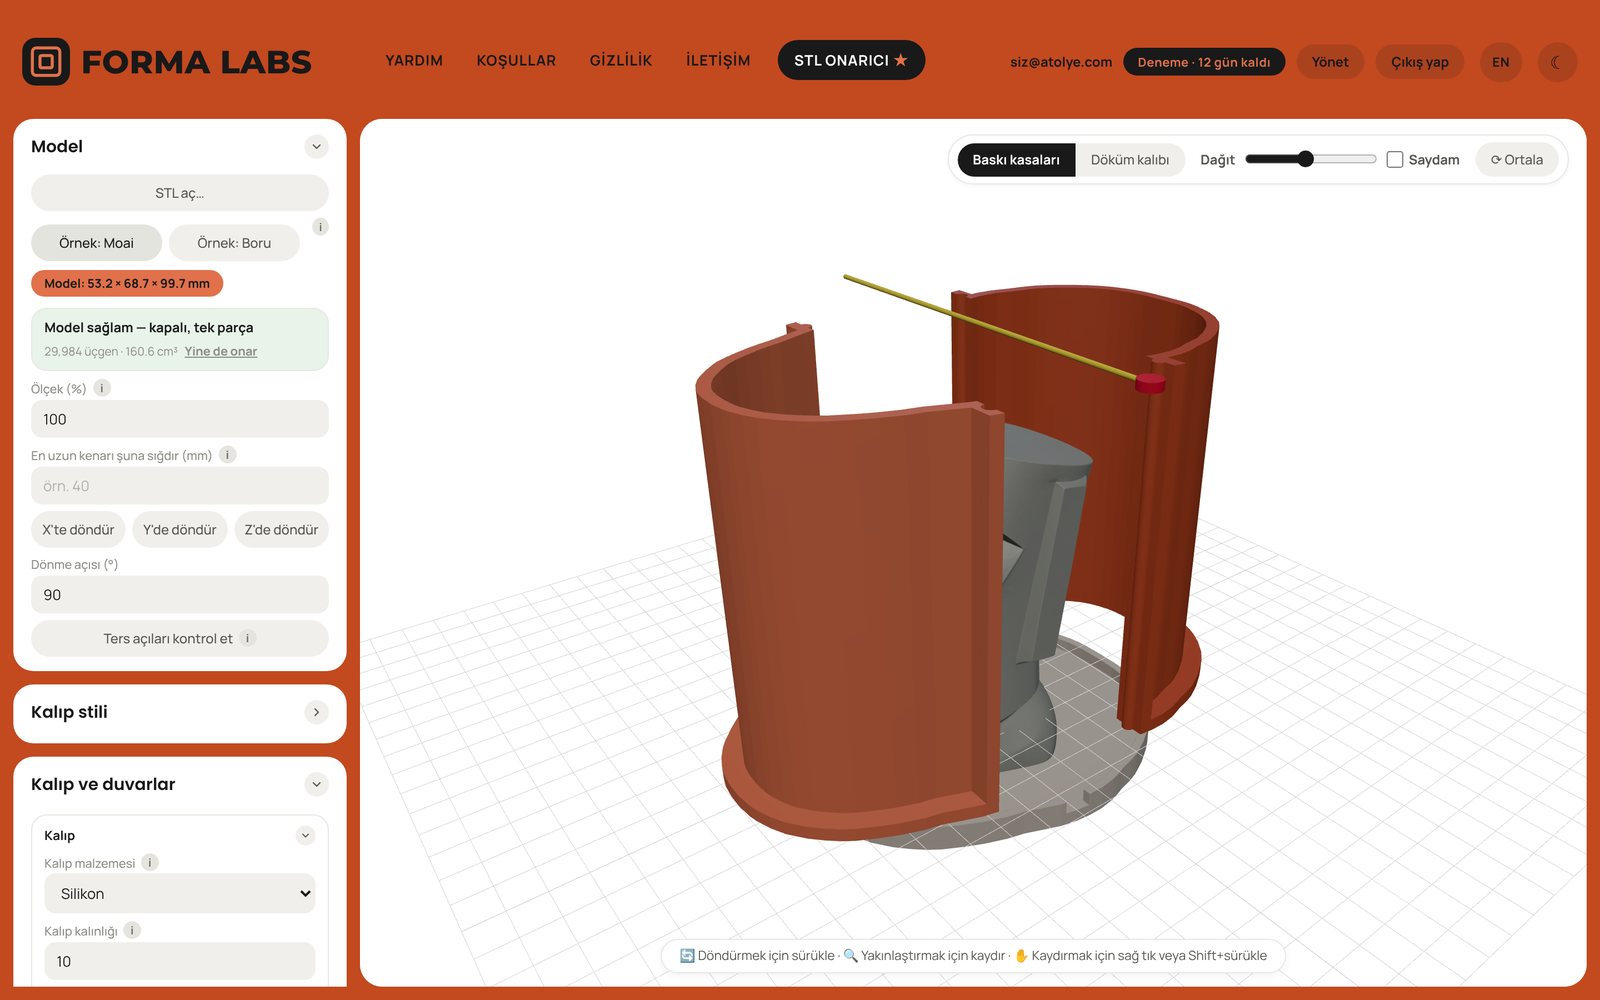Image resolution: width=1600 pixels, height=1000 pixels.
Task: Click info icon beside Kalıp malzemesi
Action: coord(150,862)
